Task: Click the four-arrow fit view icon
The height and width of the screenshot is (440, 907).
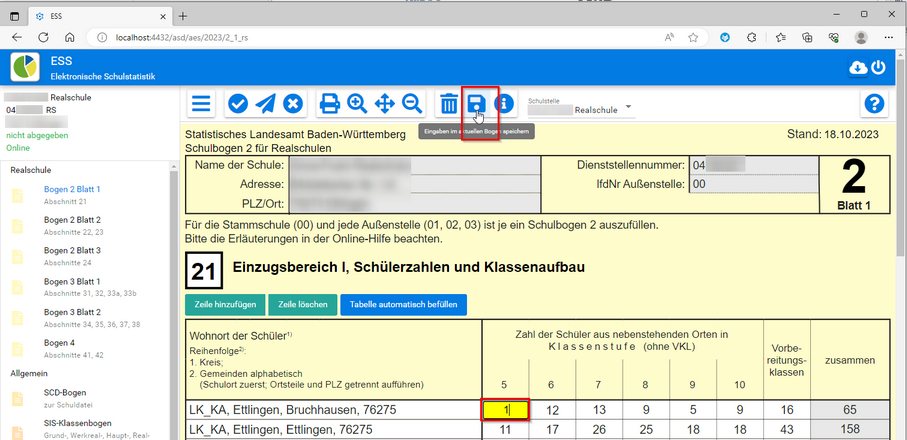Action: (x=384, y=104)
